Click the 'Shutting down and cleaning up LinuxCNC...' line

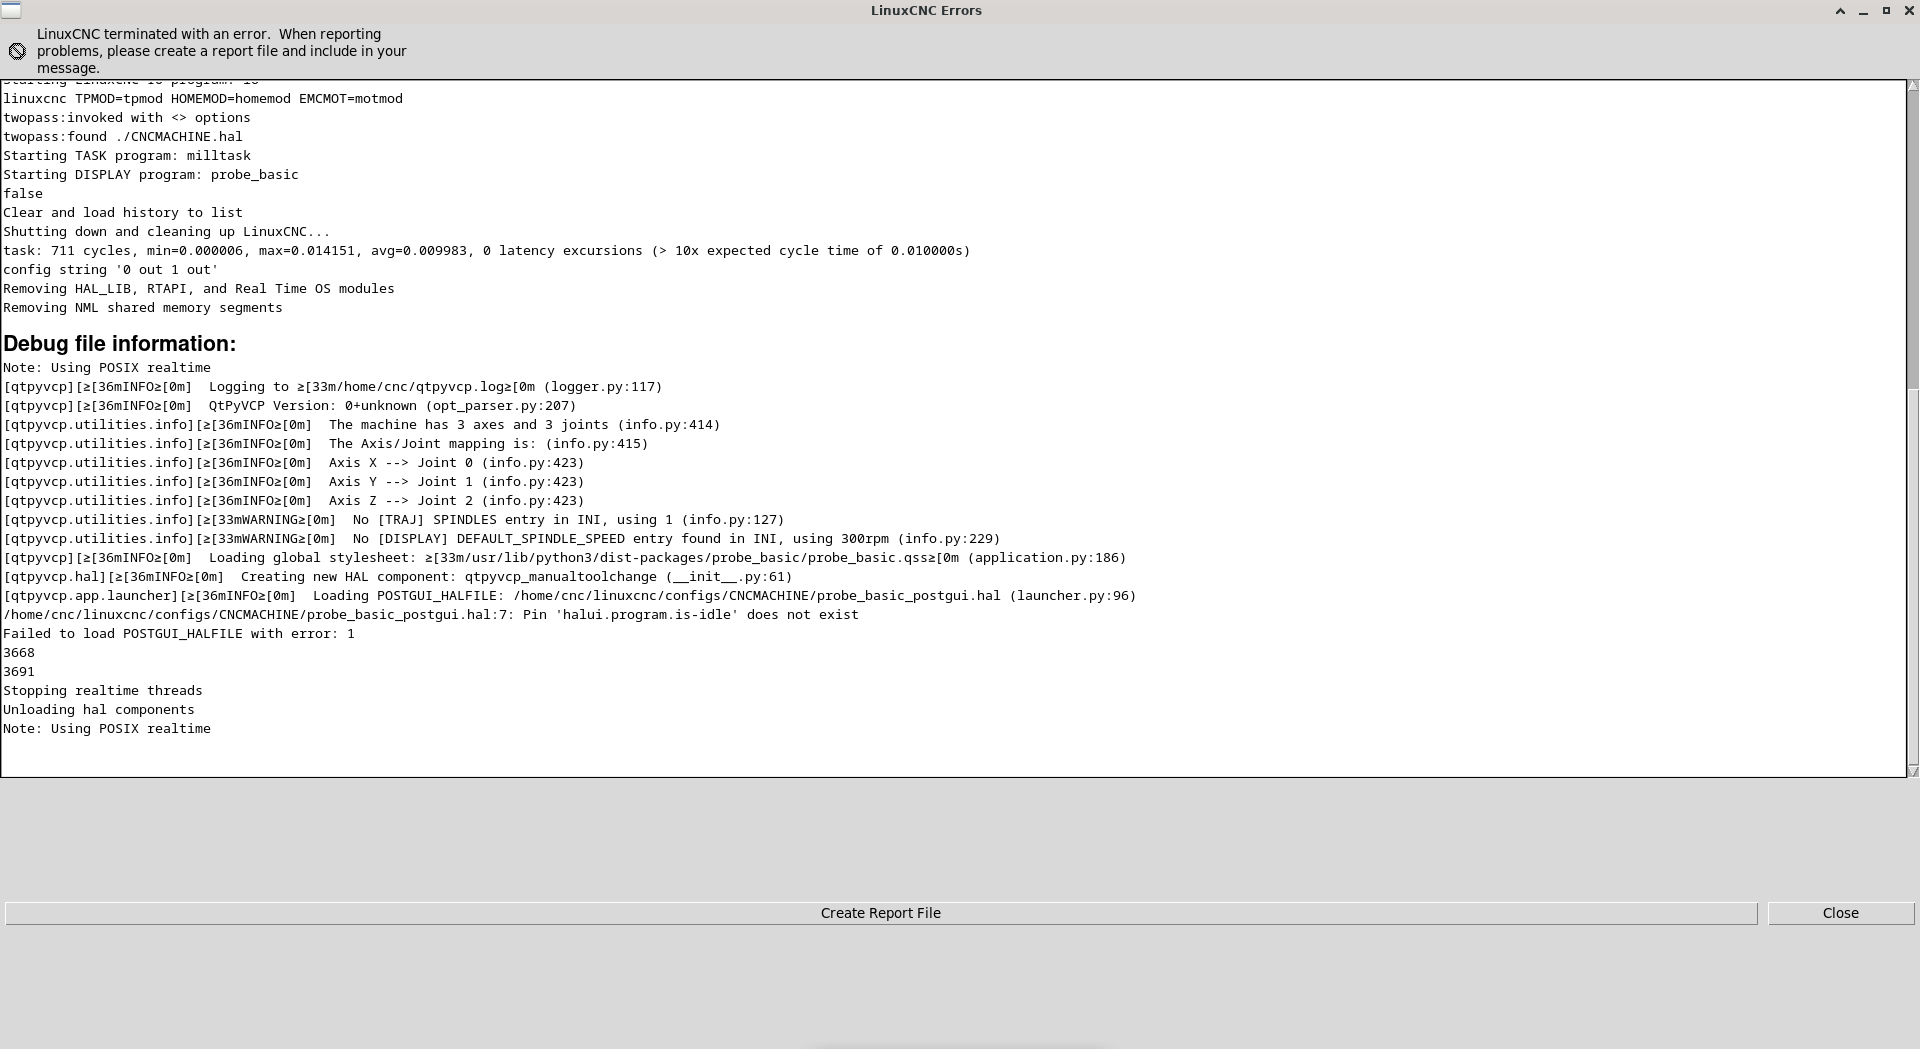(166, 232)
